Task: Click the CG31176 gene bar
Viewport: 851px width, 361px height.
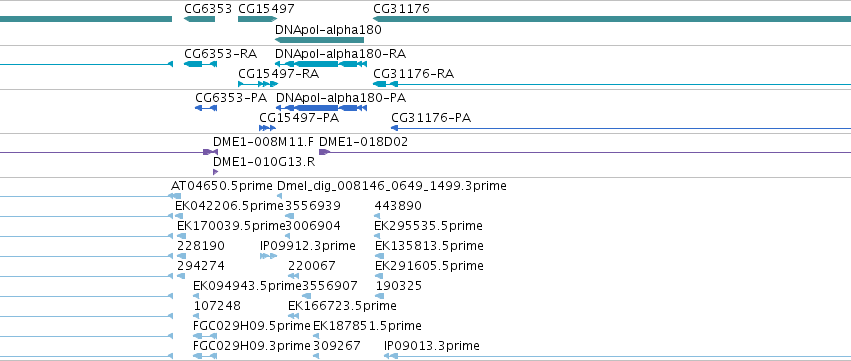Action: [x=612, y=20]
